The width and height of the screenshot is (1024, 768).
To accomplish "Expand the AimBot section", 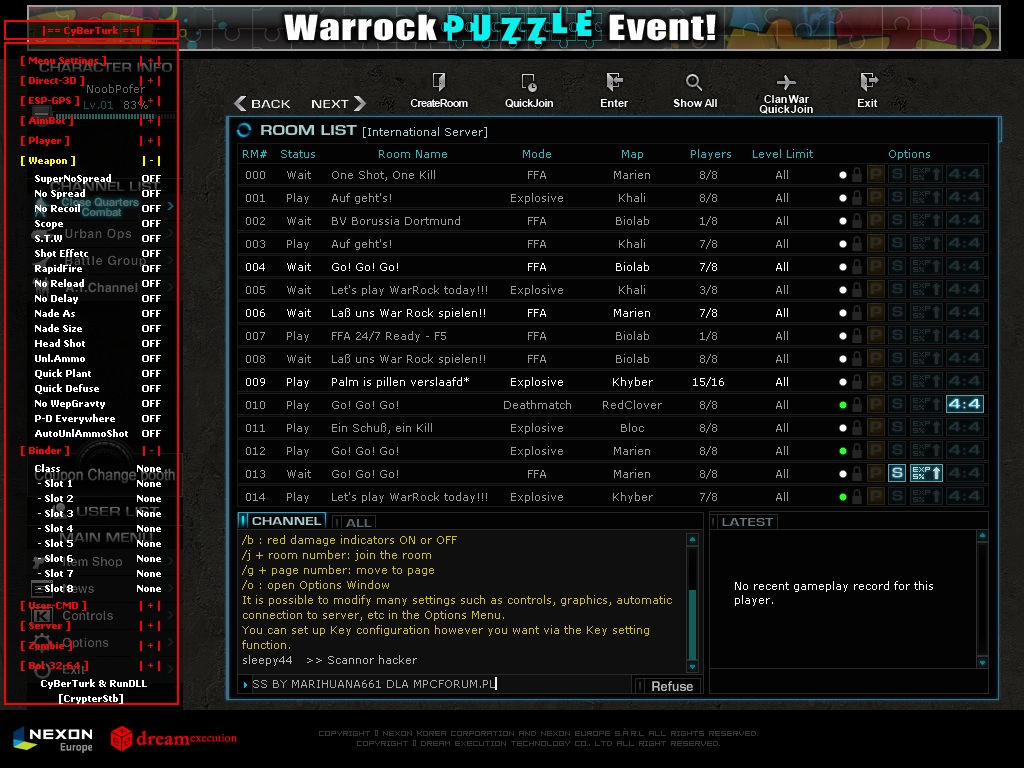I will point(150,121).
